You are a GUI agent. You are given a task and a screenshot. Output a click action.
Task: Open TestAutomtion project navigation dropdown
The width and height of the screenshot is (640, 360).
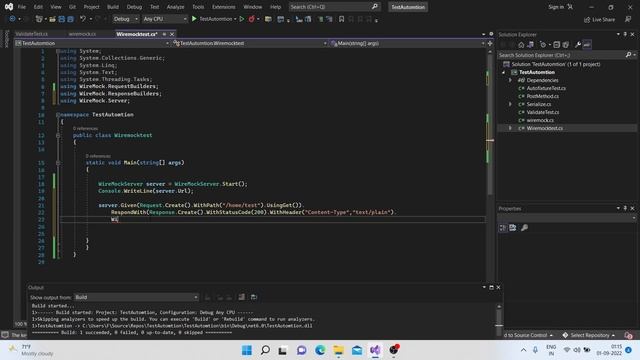(x=92, y=43)
